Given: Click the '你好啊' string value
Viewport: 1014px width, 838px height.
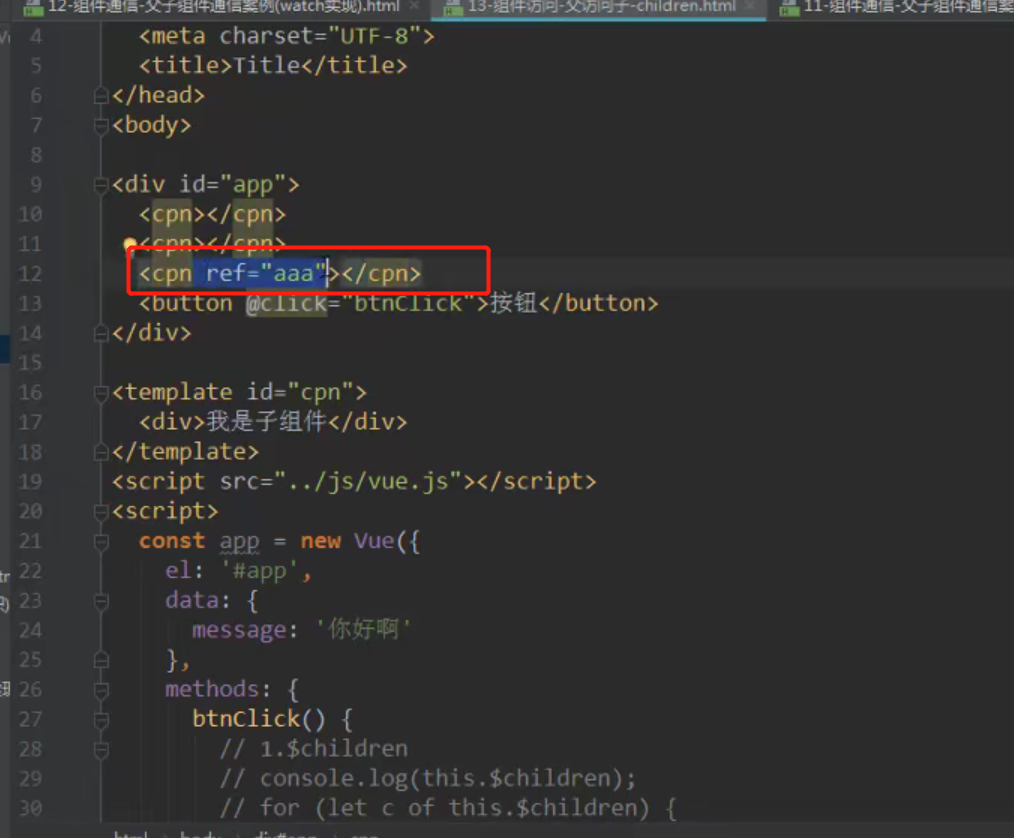Looking at the screenshot, I should (x=363, y=630).
